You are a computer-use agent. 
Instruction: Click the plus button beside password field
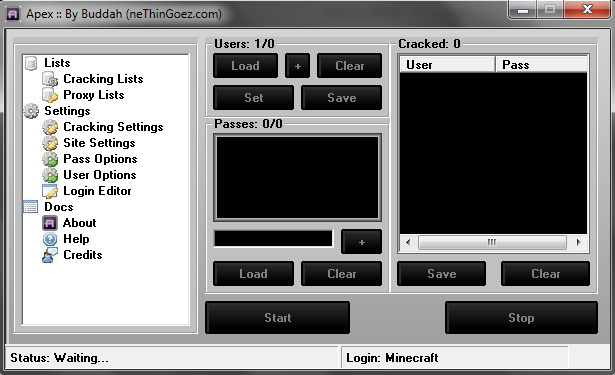pyautogui.click(x=361, y=242)
